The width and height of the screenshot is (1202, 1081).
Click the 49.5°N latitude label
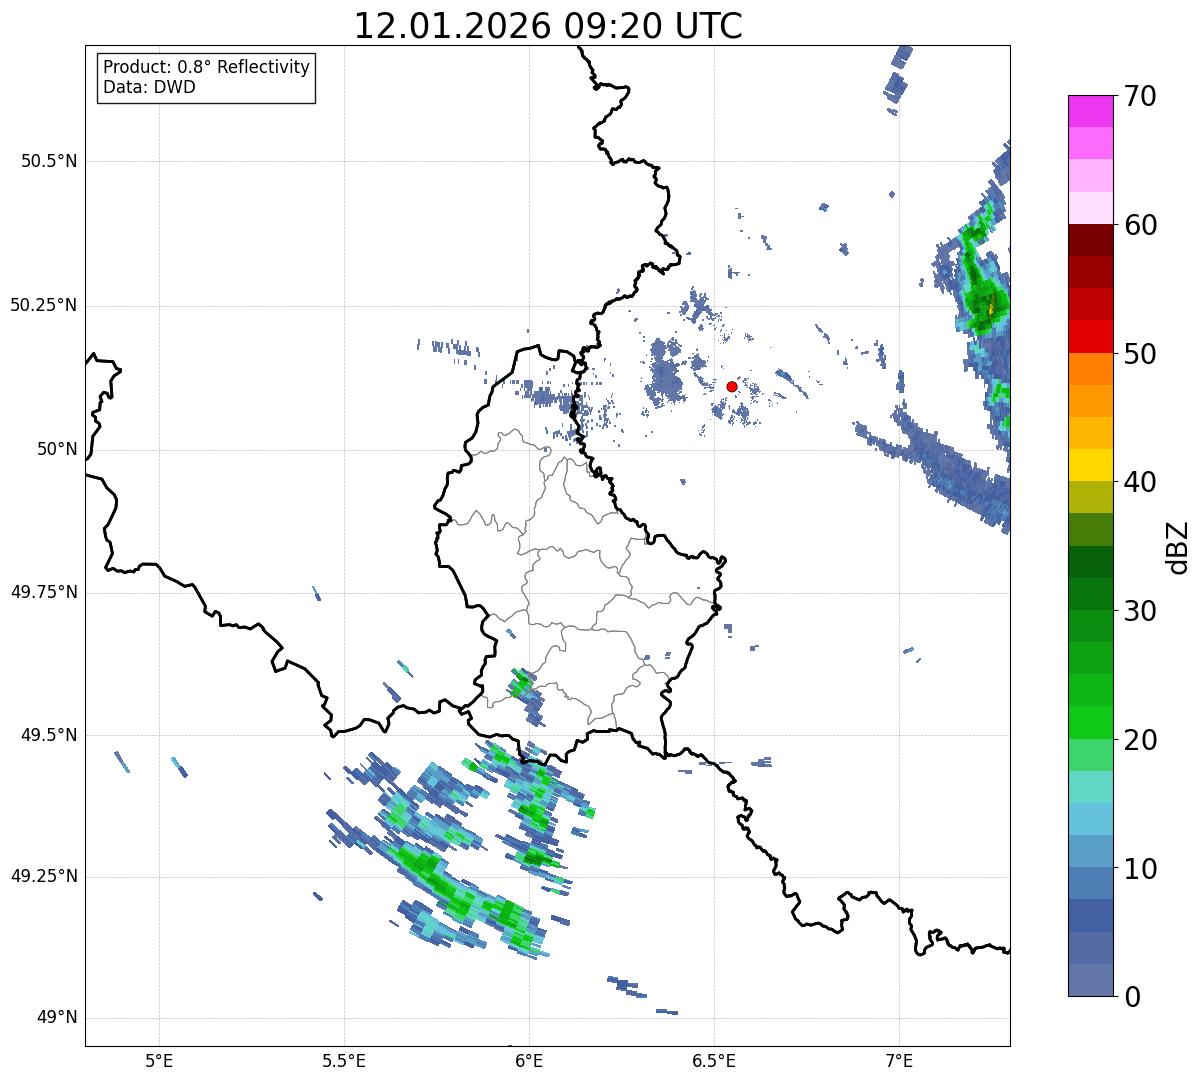[49, 735]
